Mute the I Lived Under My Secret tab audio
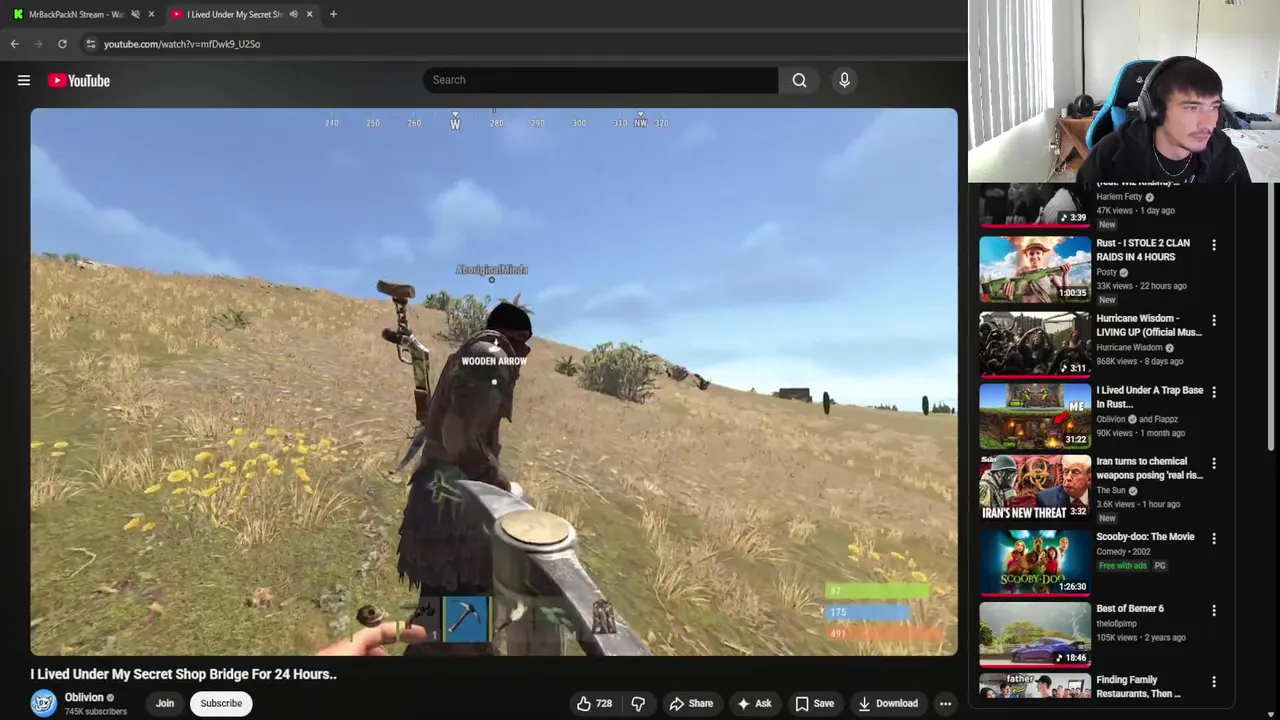Viewport: 1280px width, 720px height. [x=293, y=14]
